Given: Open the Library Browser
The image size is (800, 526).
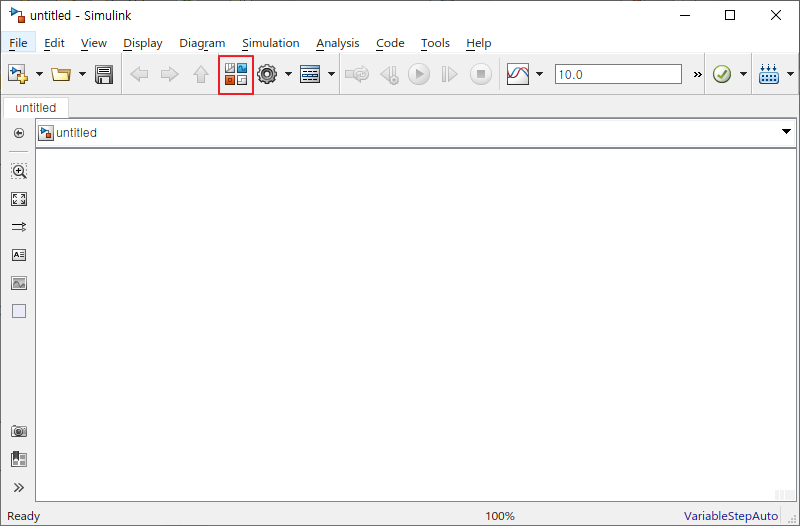Looking at the screenshot, I should pyautogui.click(x=236, y=74).
